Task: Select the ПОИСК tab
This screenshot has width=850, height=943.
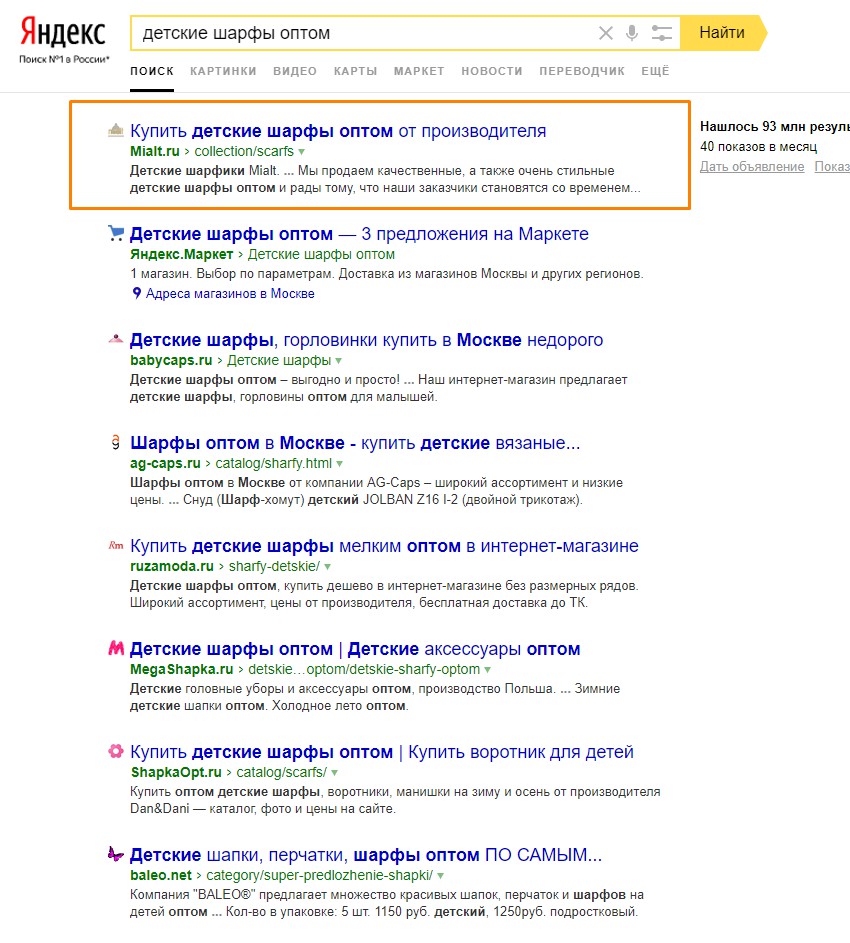Action: [152, 71]
